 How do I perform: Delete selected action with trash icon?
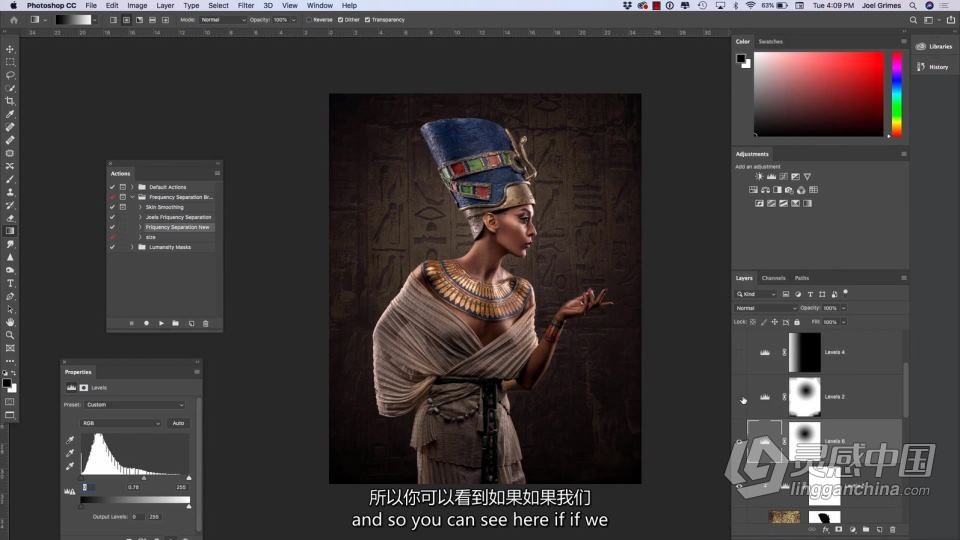[206, 323]
